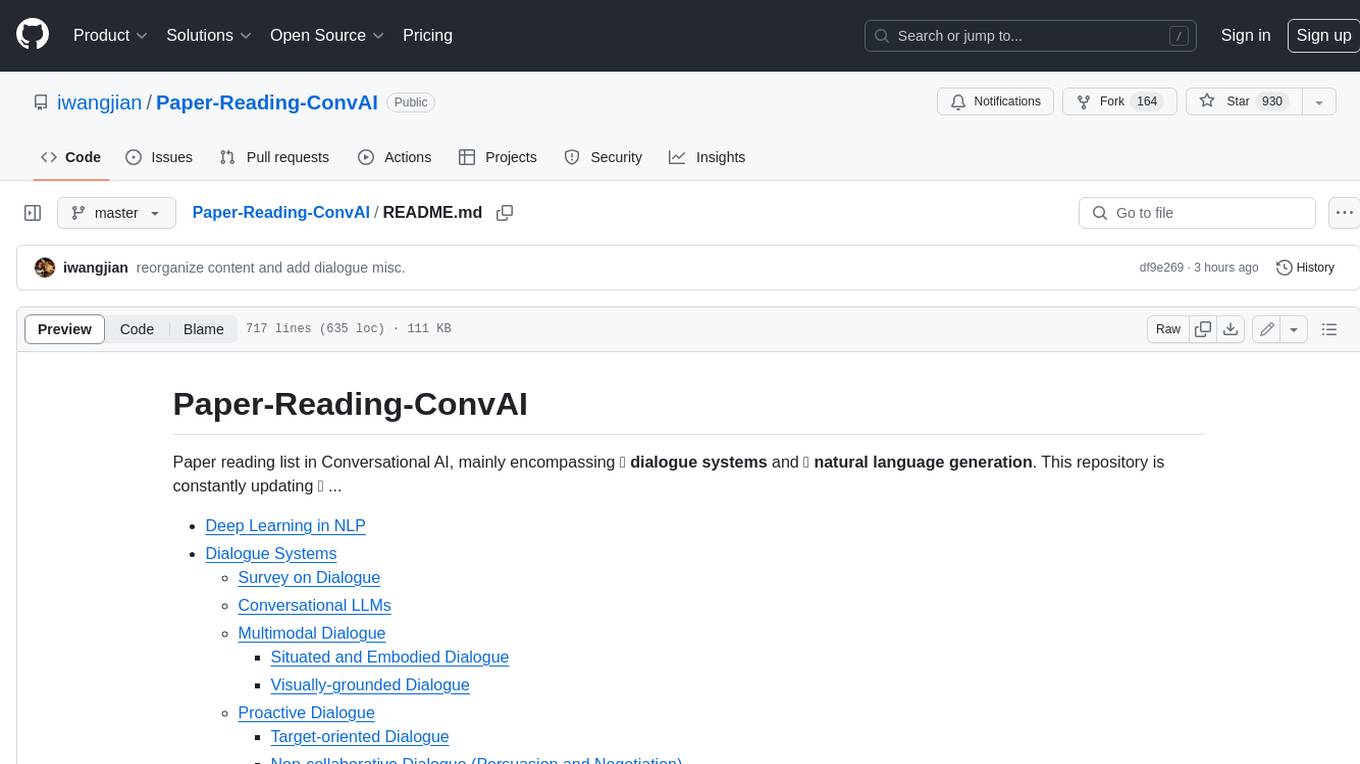Switch to the Actions tab

(x=394, y=157)
